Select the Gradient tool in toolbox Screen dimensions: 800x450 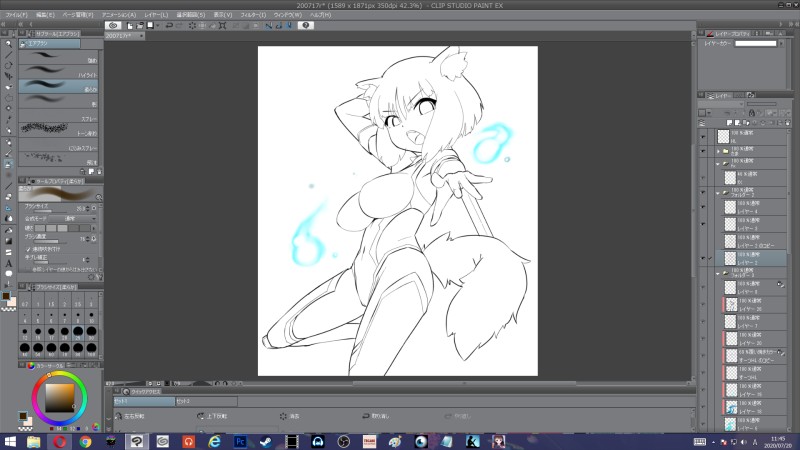point(8,241)
